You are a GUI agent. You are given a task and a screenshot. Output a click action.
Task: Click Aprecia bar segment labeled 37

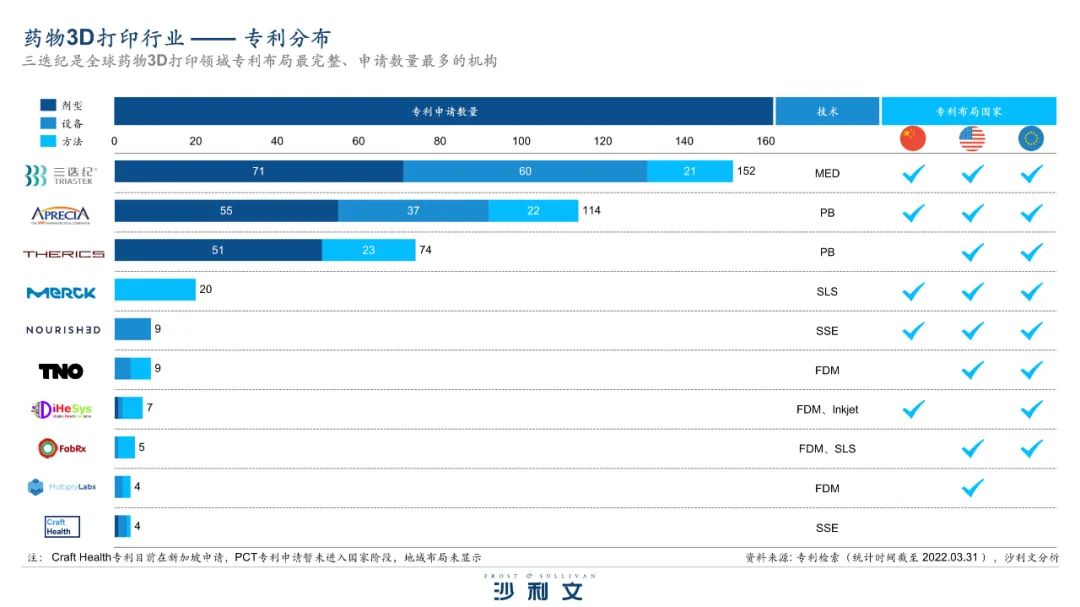[413, 210]
